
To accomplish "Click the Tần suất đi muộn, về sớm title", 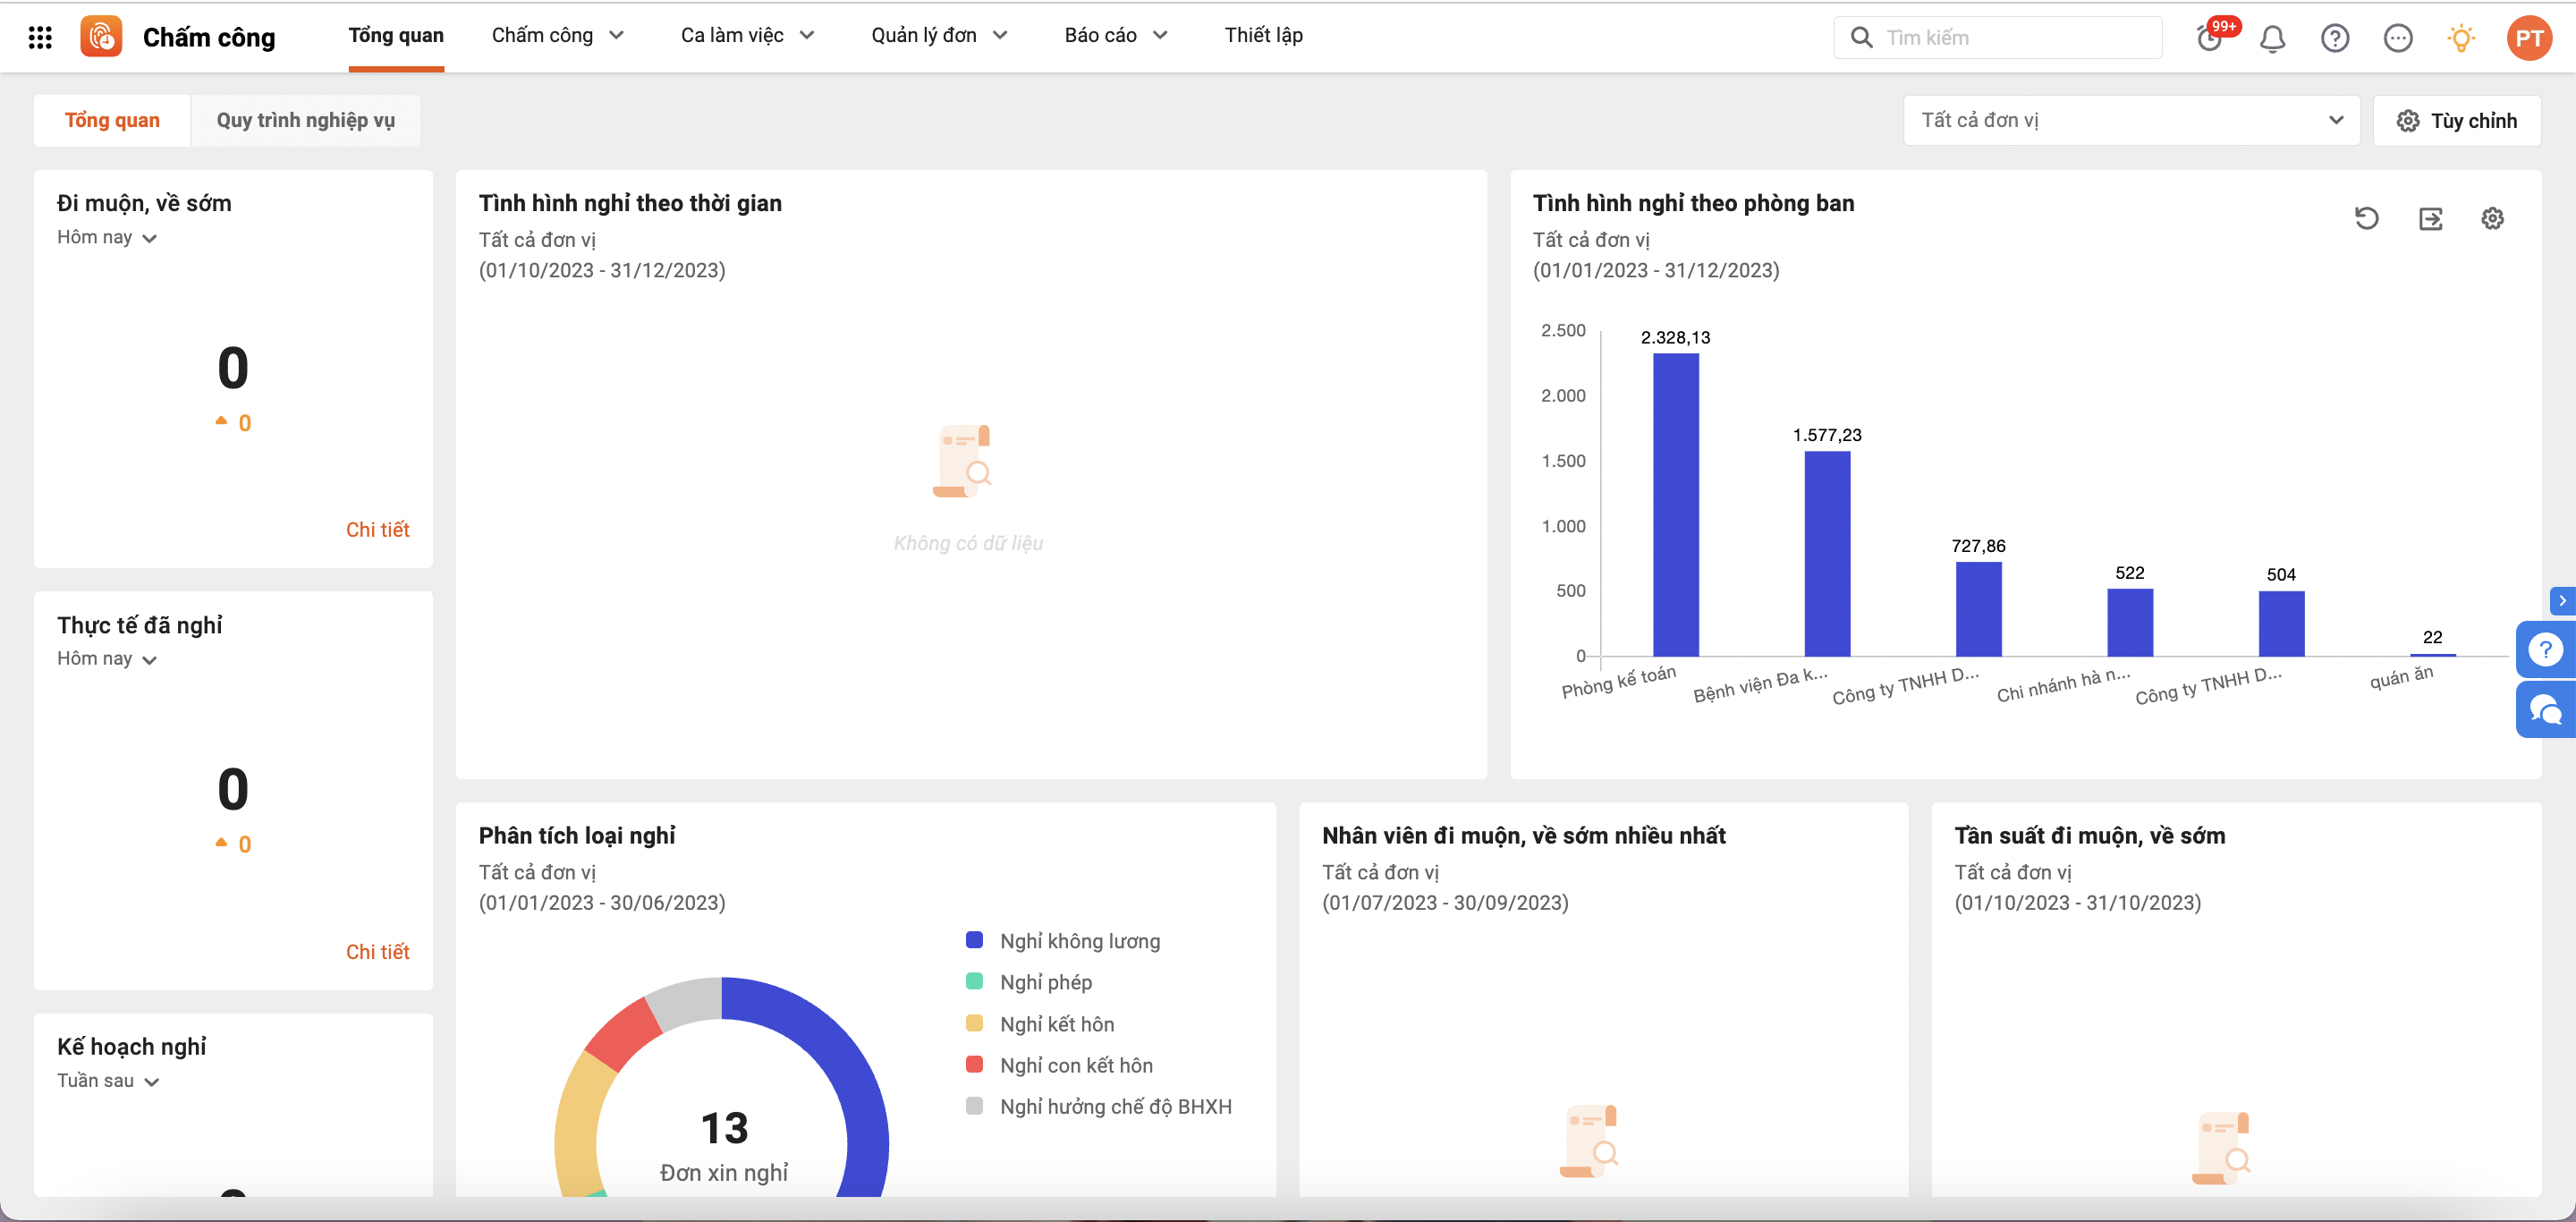I will click(2089, 836).
